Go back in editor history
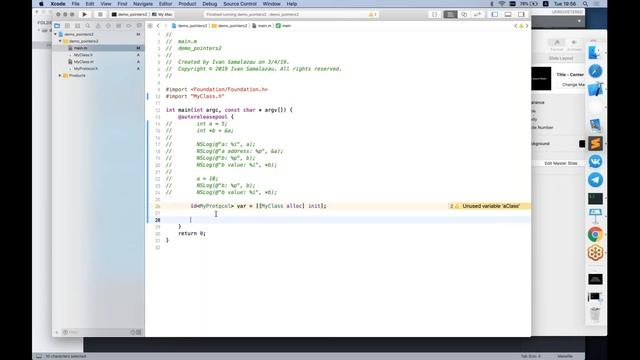The height and width of the screenshot is (360, 640). (x=158, y=26)
